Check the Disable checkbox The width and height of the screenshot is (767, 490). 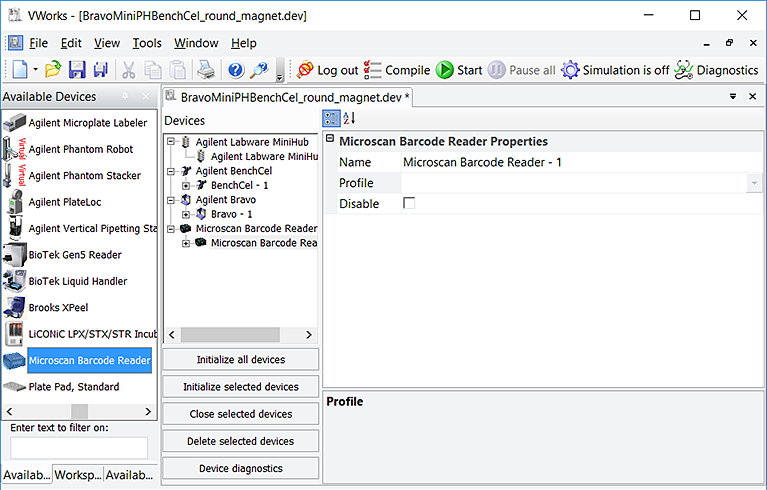coord(408,204)
